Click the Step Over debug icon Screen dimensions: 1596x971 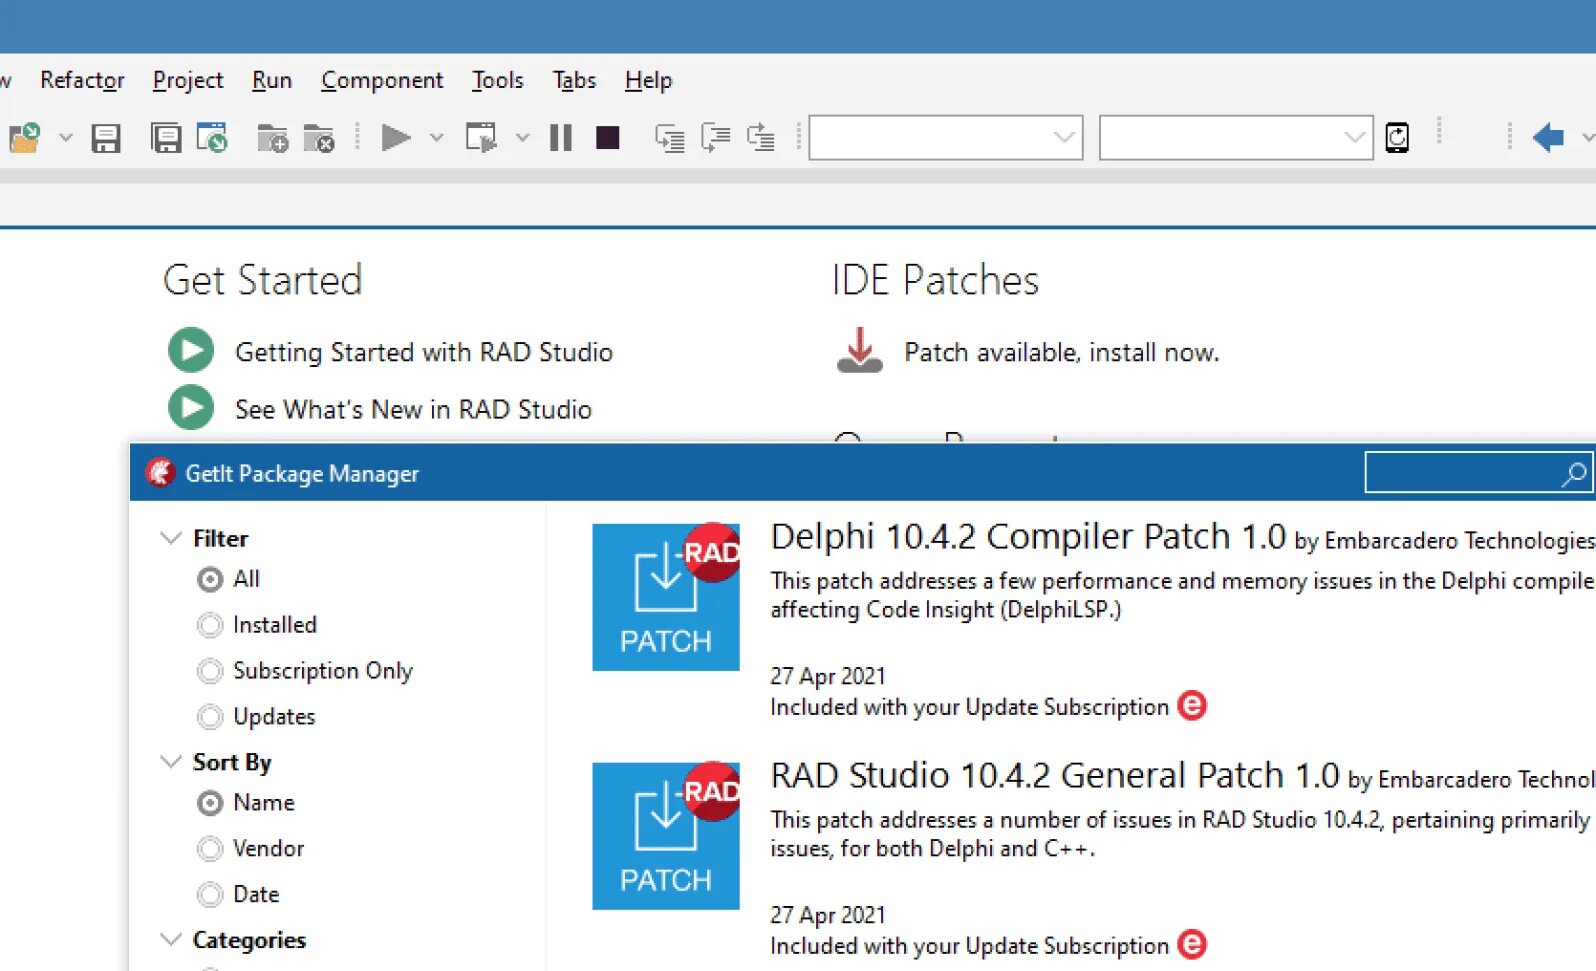716,138
